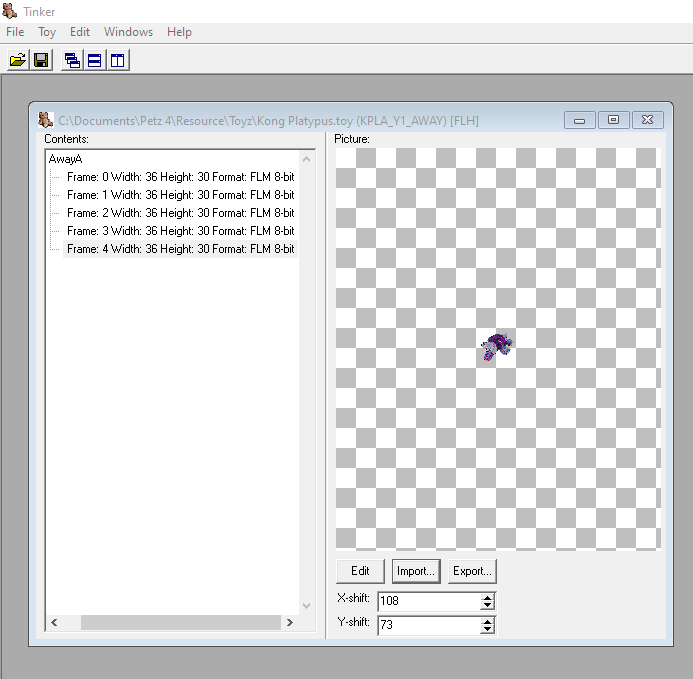The image size is (693, 679).
Task: Click the Export... button
Action: coord(472,571)
